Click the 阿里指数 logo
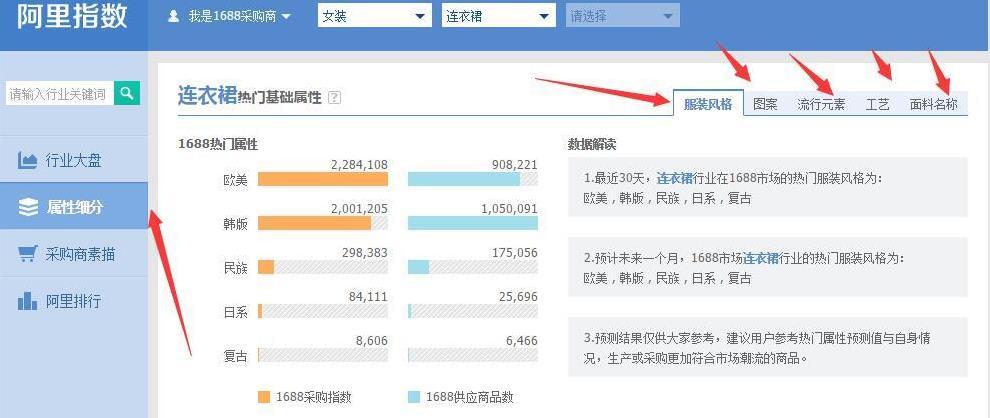990x418 pixels. tap(72, 16)
